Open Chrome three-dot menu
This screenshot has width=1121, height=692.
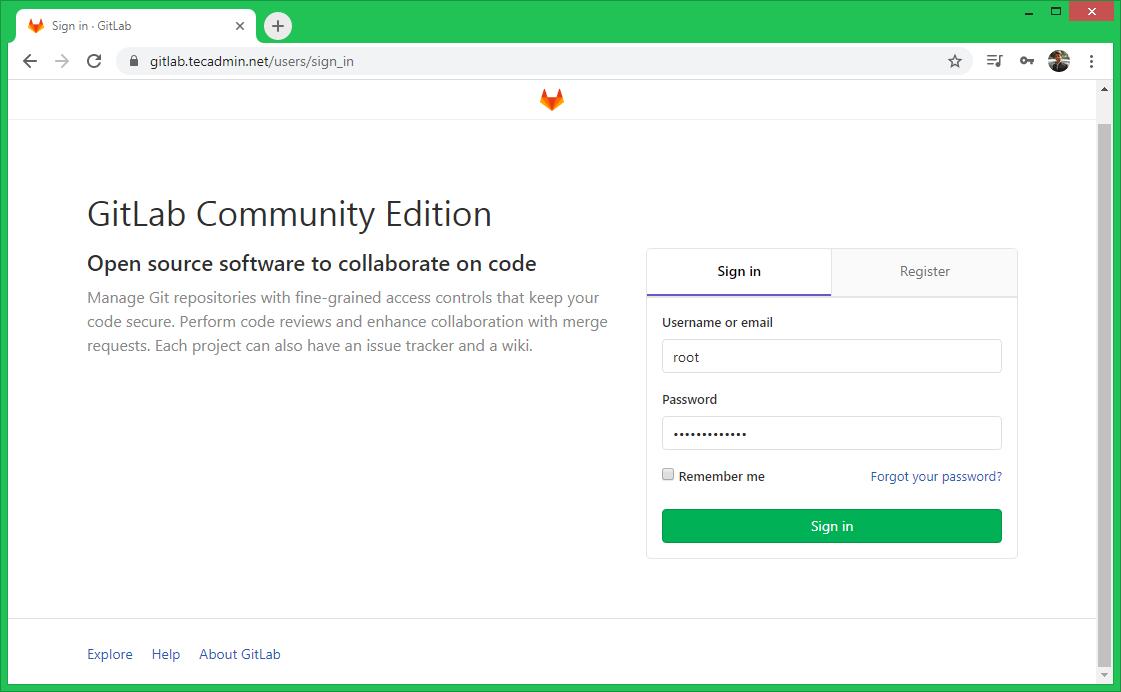1091,61
